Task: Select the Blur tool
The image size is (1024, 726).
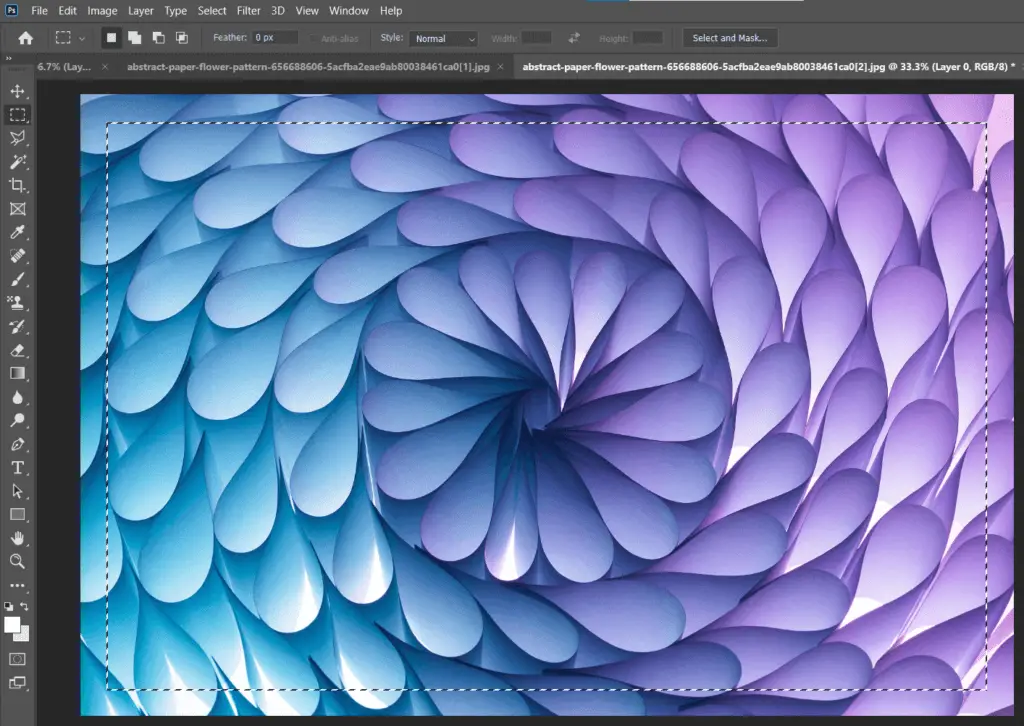Action: pyautogui.click(x=18, y=397)
